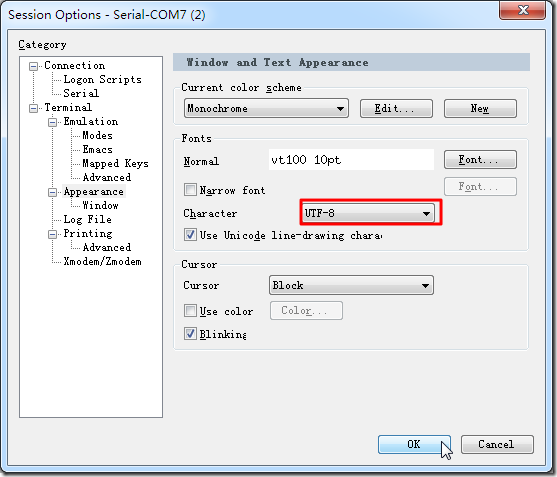Enable the Use color checkbox

click(x=190, y=311)
